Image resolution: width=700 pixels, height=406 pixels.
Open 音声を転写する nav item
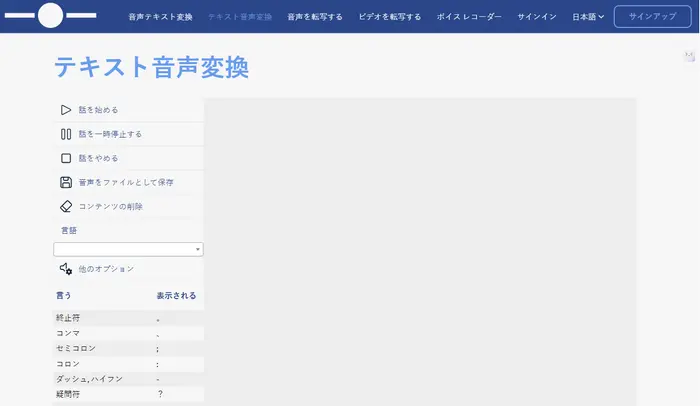(315, 17)
